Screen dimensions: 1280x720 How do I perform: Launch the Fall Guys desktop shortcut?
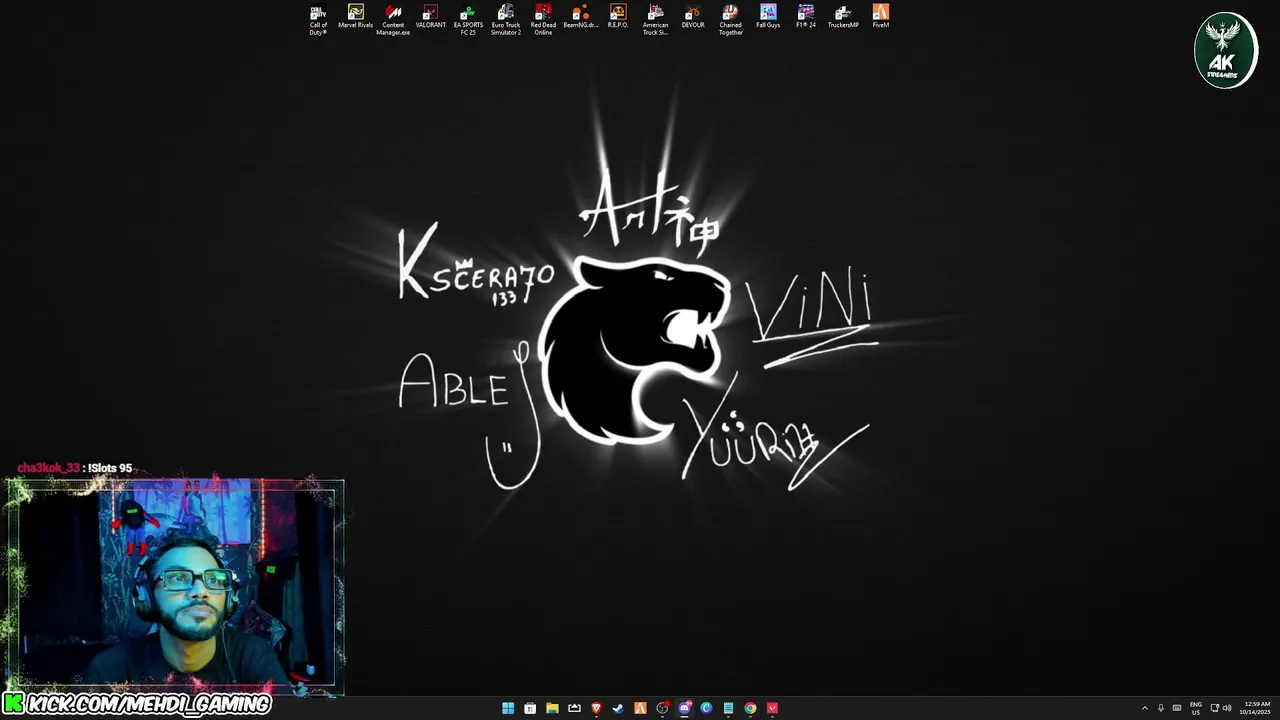768,16
